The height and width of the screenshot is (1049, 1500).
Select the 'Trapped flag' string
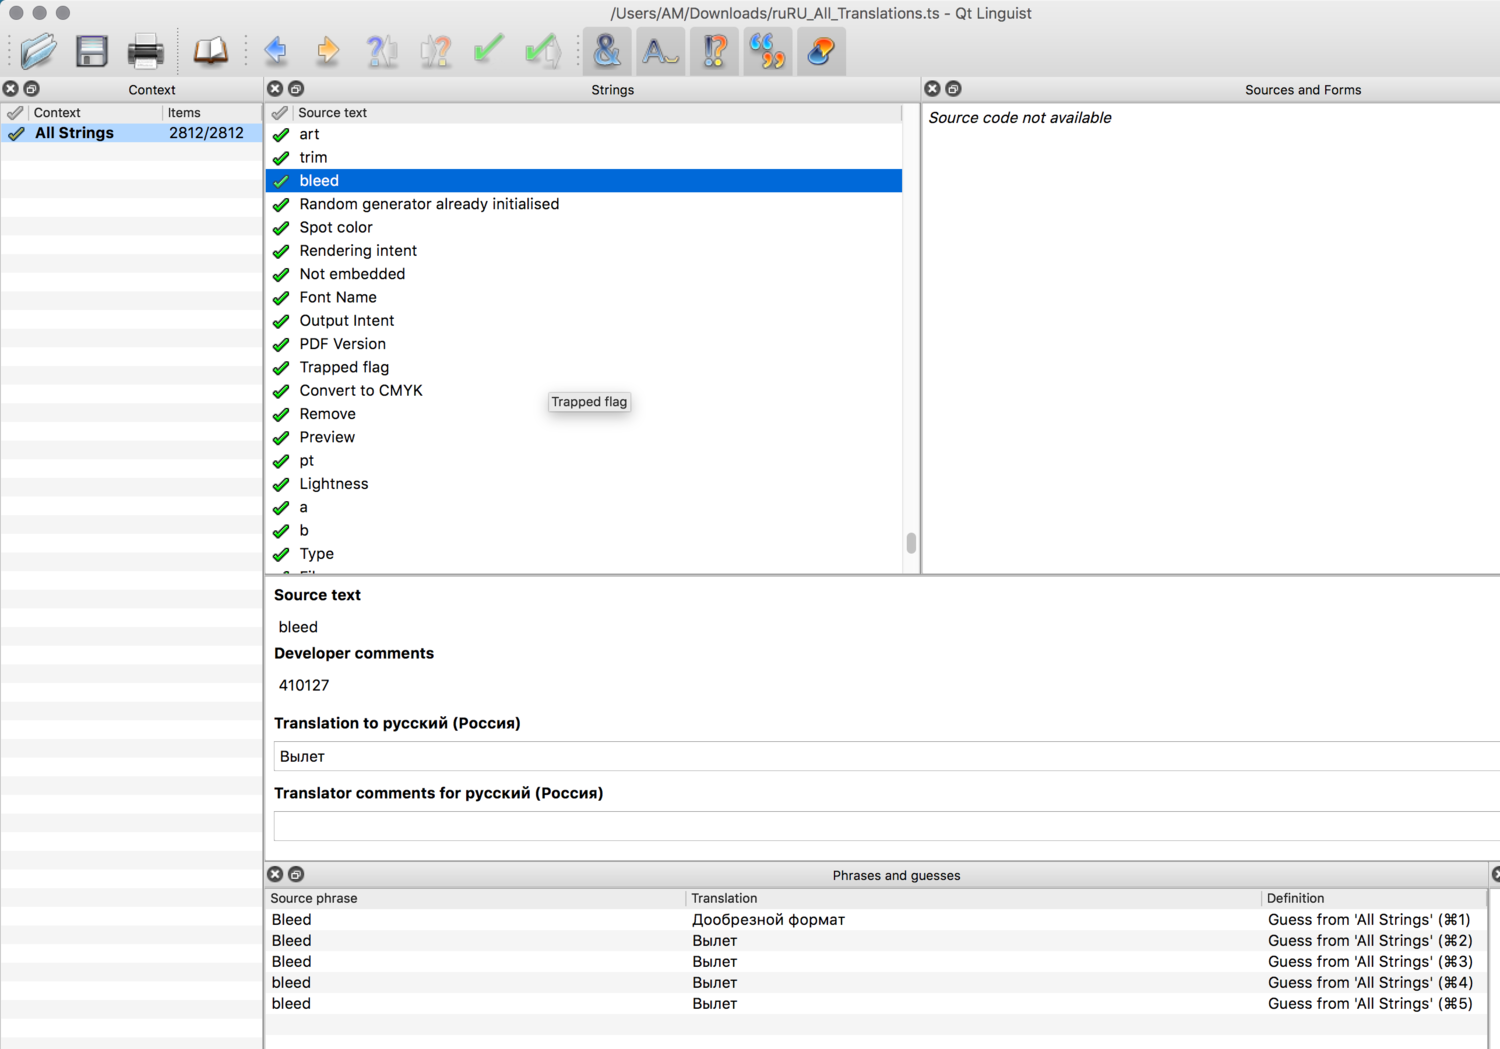344,367
